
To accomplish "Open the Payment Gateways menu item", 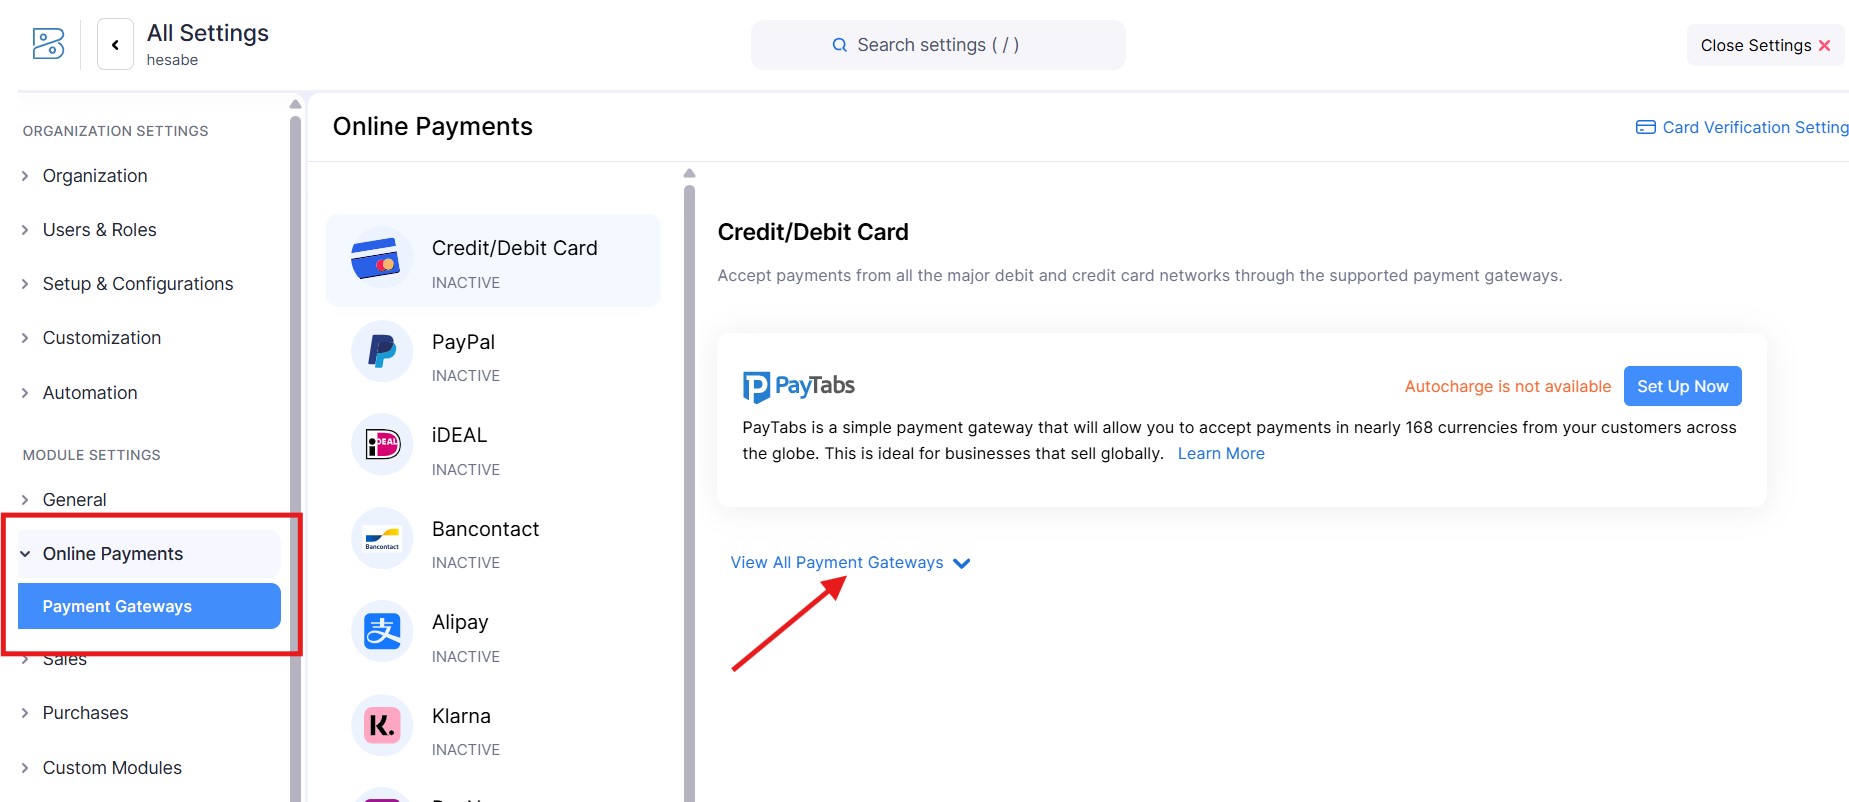I will click(149, 607).
